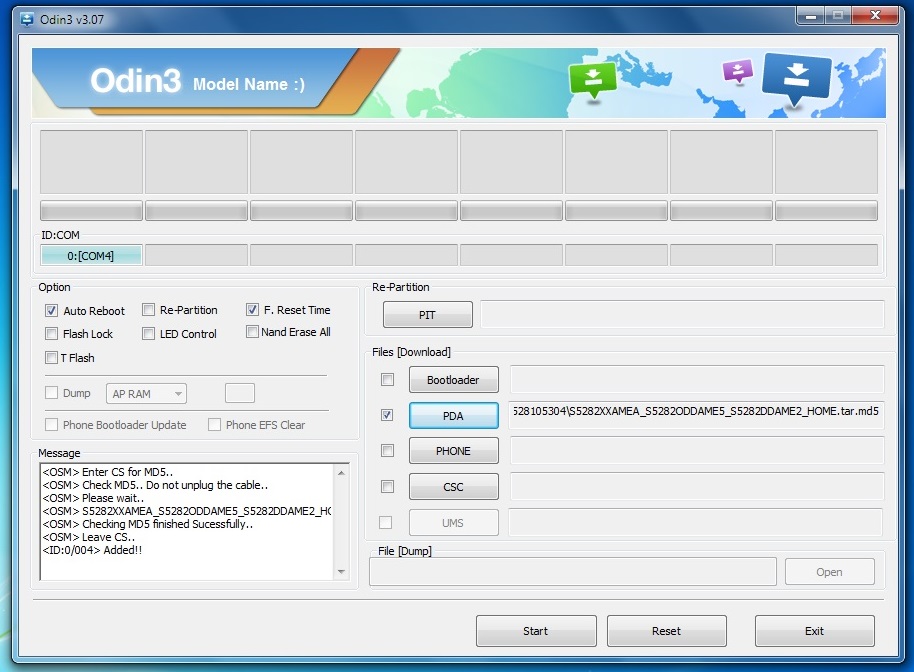This screenshot has width=914, height=672.
Task: Click the CSC file button
Action: [453, 486]
